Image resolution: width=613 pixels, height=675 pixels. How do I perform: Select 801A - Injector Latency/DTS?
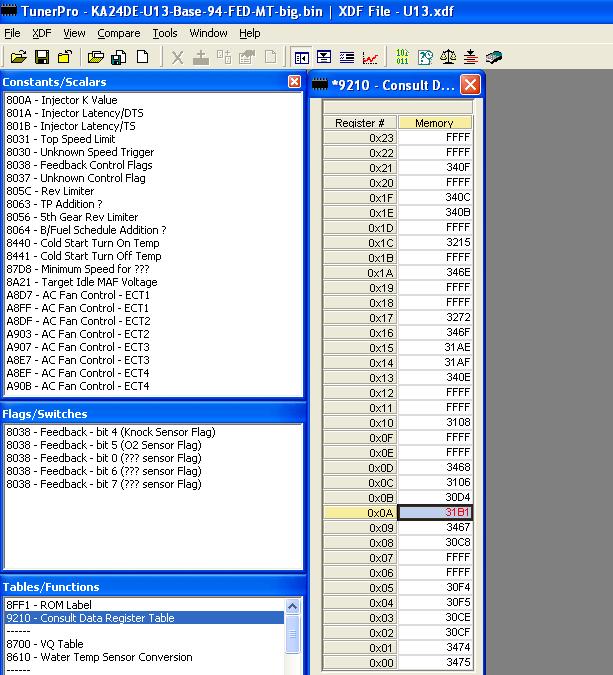click(x=74, y=113)
